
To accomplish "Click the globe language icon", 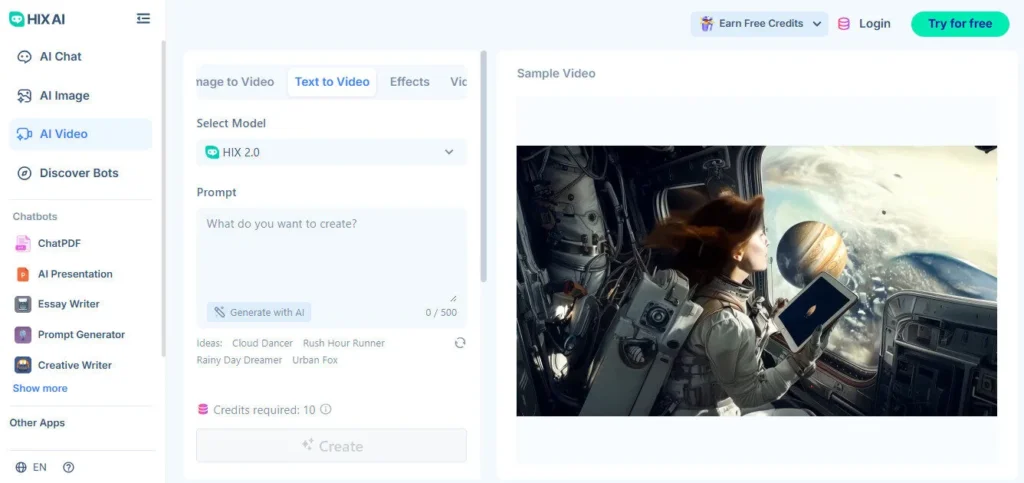I will (21, 467).
